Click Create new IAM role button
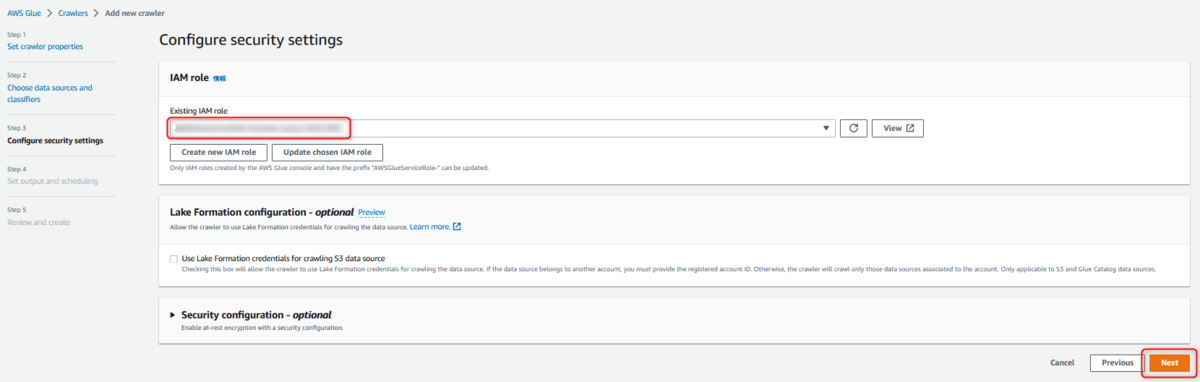 (218, 152)
